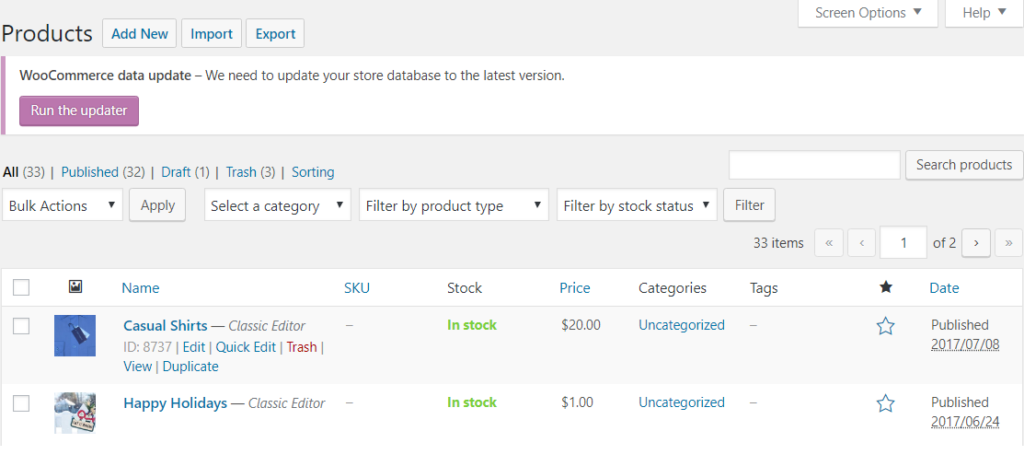Toggle featured star for Casual Shirts
This screenshot has height=466, width=1024.
pyautogui.click(x=885, y=326)
